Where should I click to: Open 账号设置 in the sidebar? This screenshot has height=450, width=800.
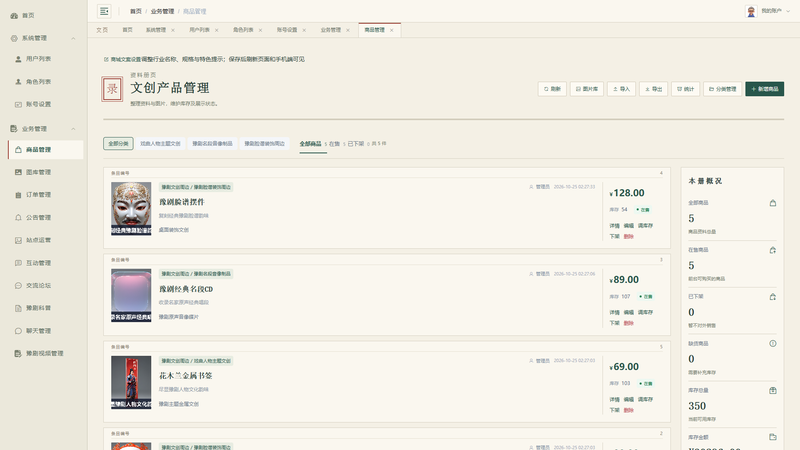tap(38, 104)
